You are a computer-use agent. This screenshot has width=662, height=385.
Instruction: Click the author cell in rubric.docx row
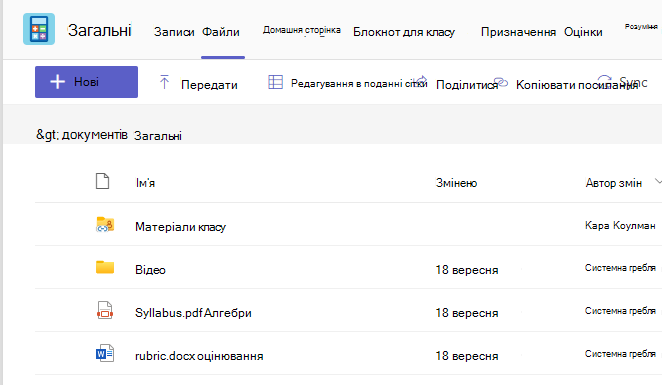pos(620,354)
